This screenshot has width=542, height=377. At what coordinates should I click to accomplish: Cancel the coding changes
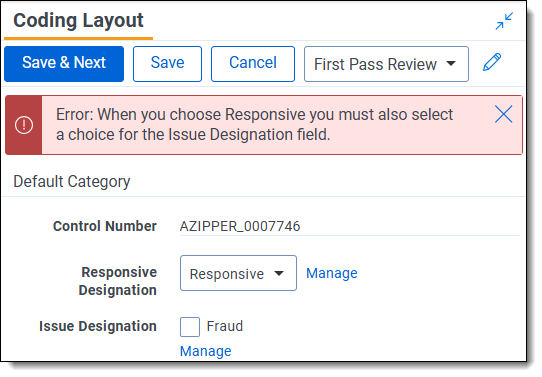click(x=253, y=64)
